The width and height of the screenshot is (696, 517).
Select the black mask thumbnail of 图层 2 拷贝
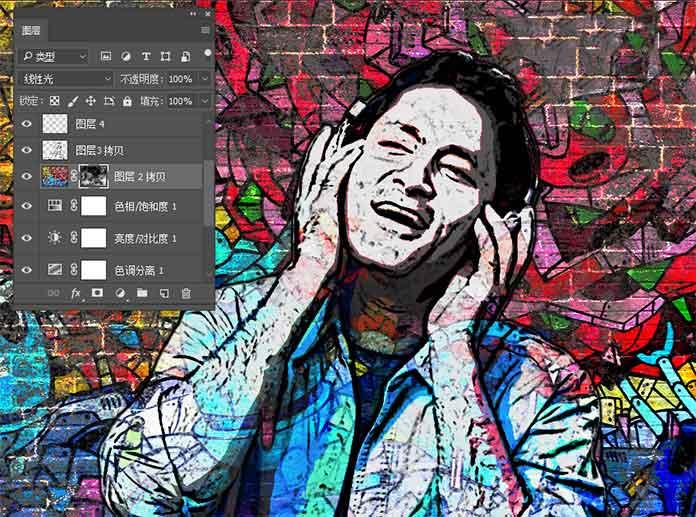[94, 176]
